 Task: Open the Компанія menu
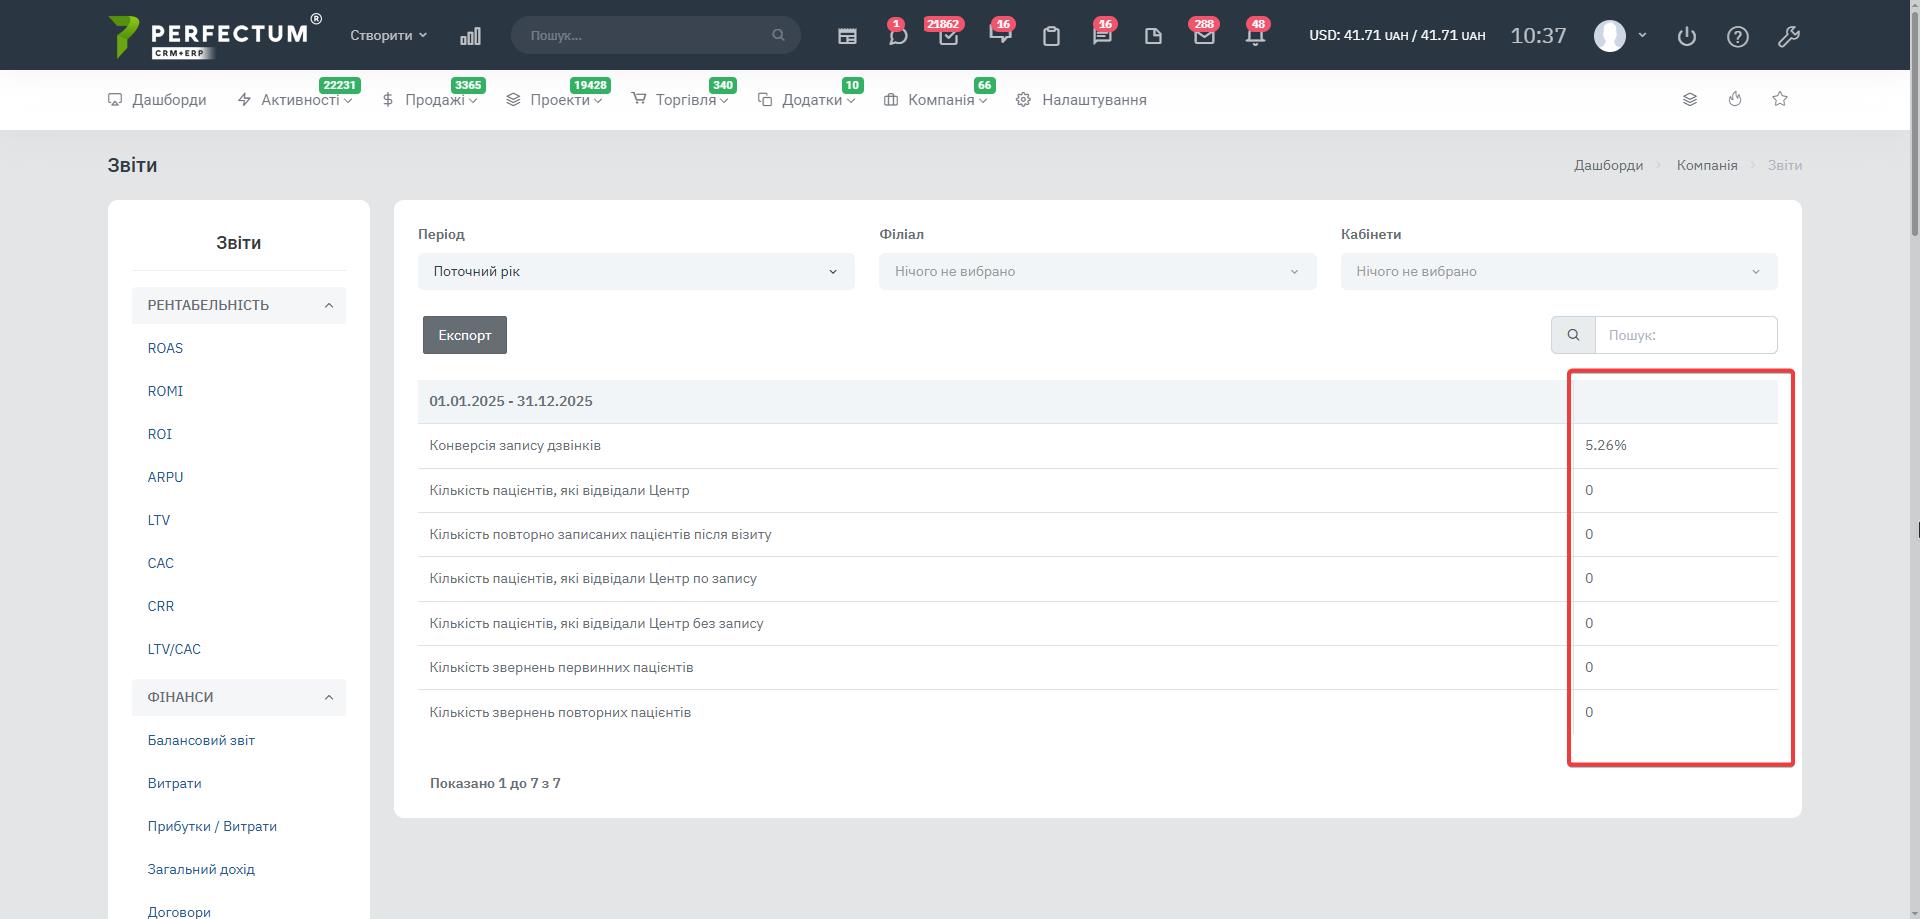(936, 100)
